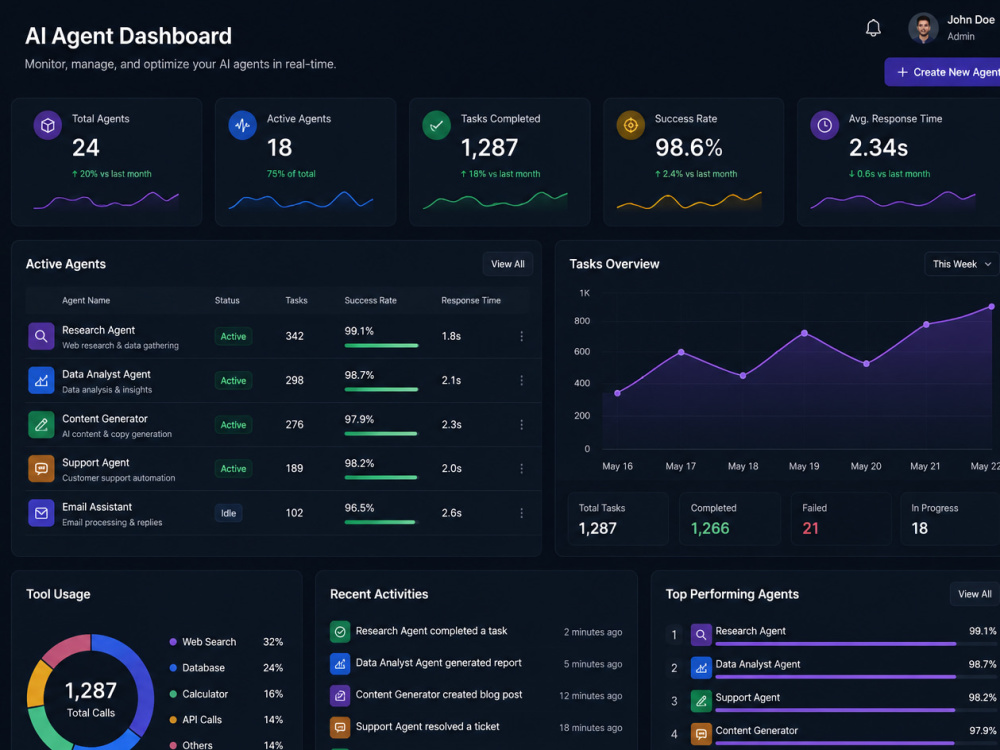Click View All in Active Agents
The height and width of the screenshot is (750, 1000).
point(508,264)
